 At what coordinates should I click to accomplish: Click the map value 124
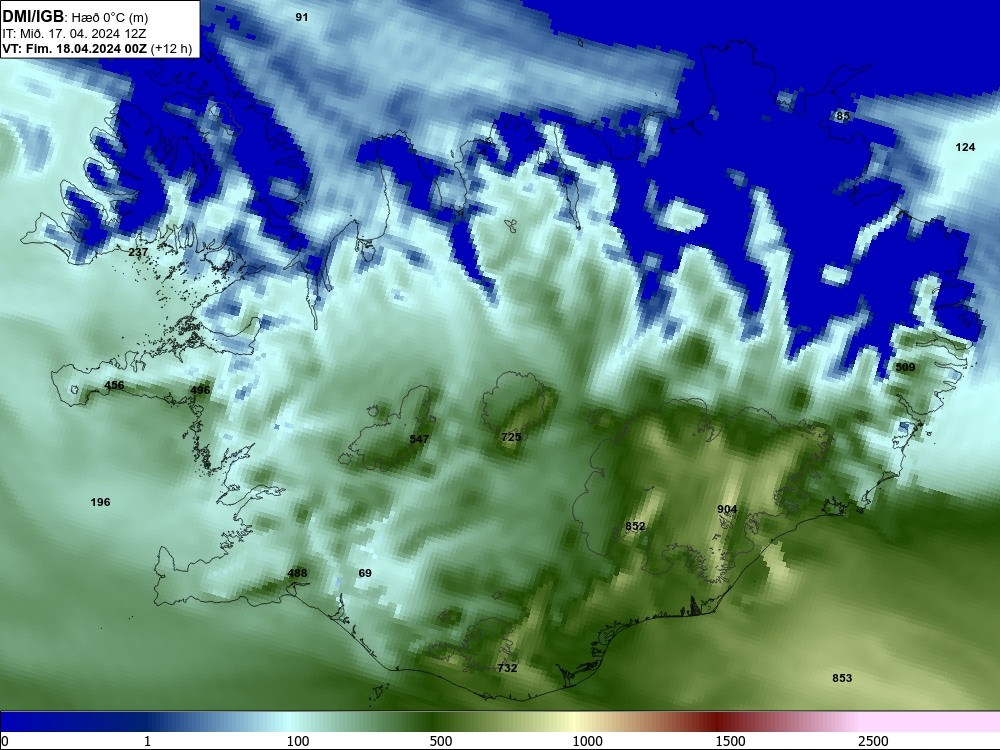(965, 147)
